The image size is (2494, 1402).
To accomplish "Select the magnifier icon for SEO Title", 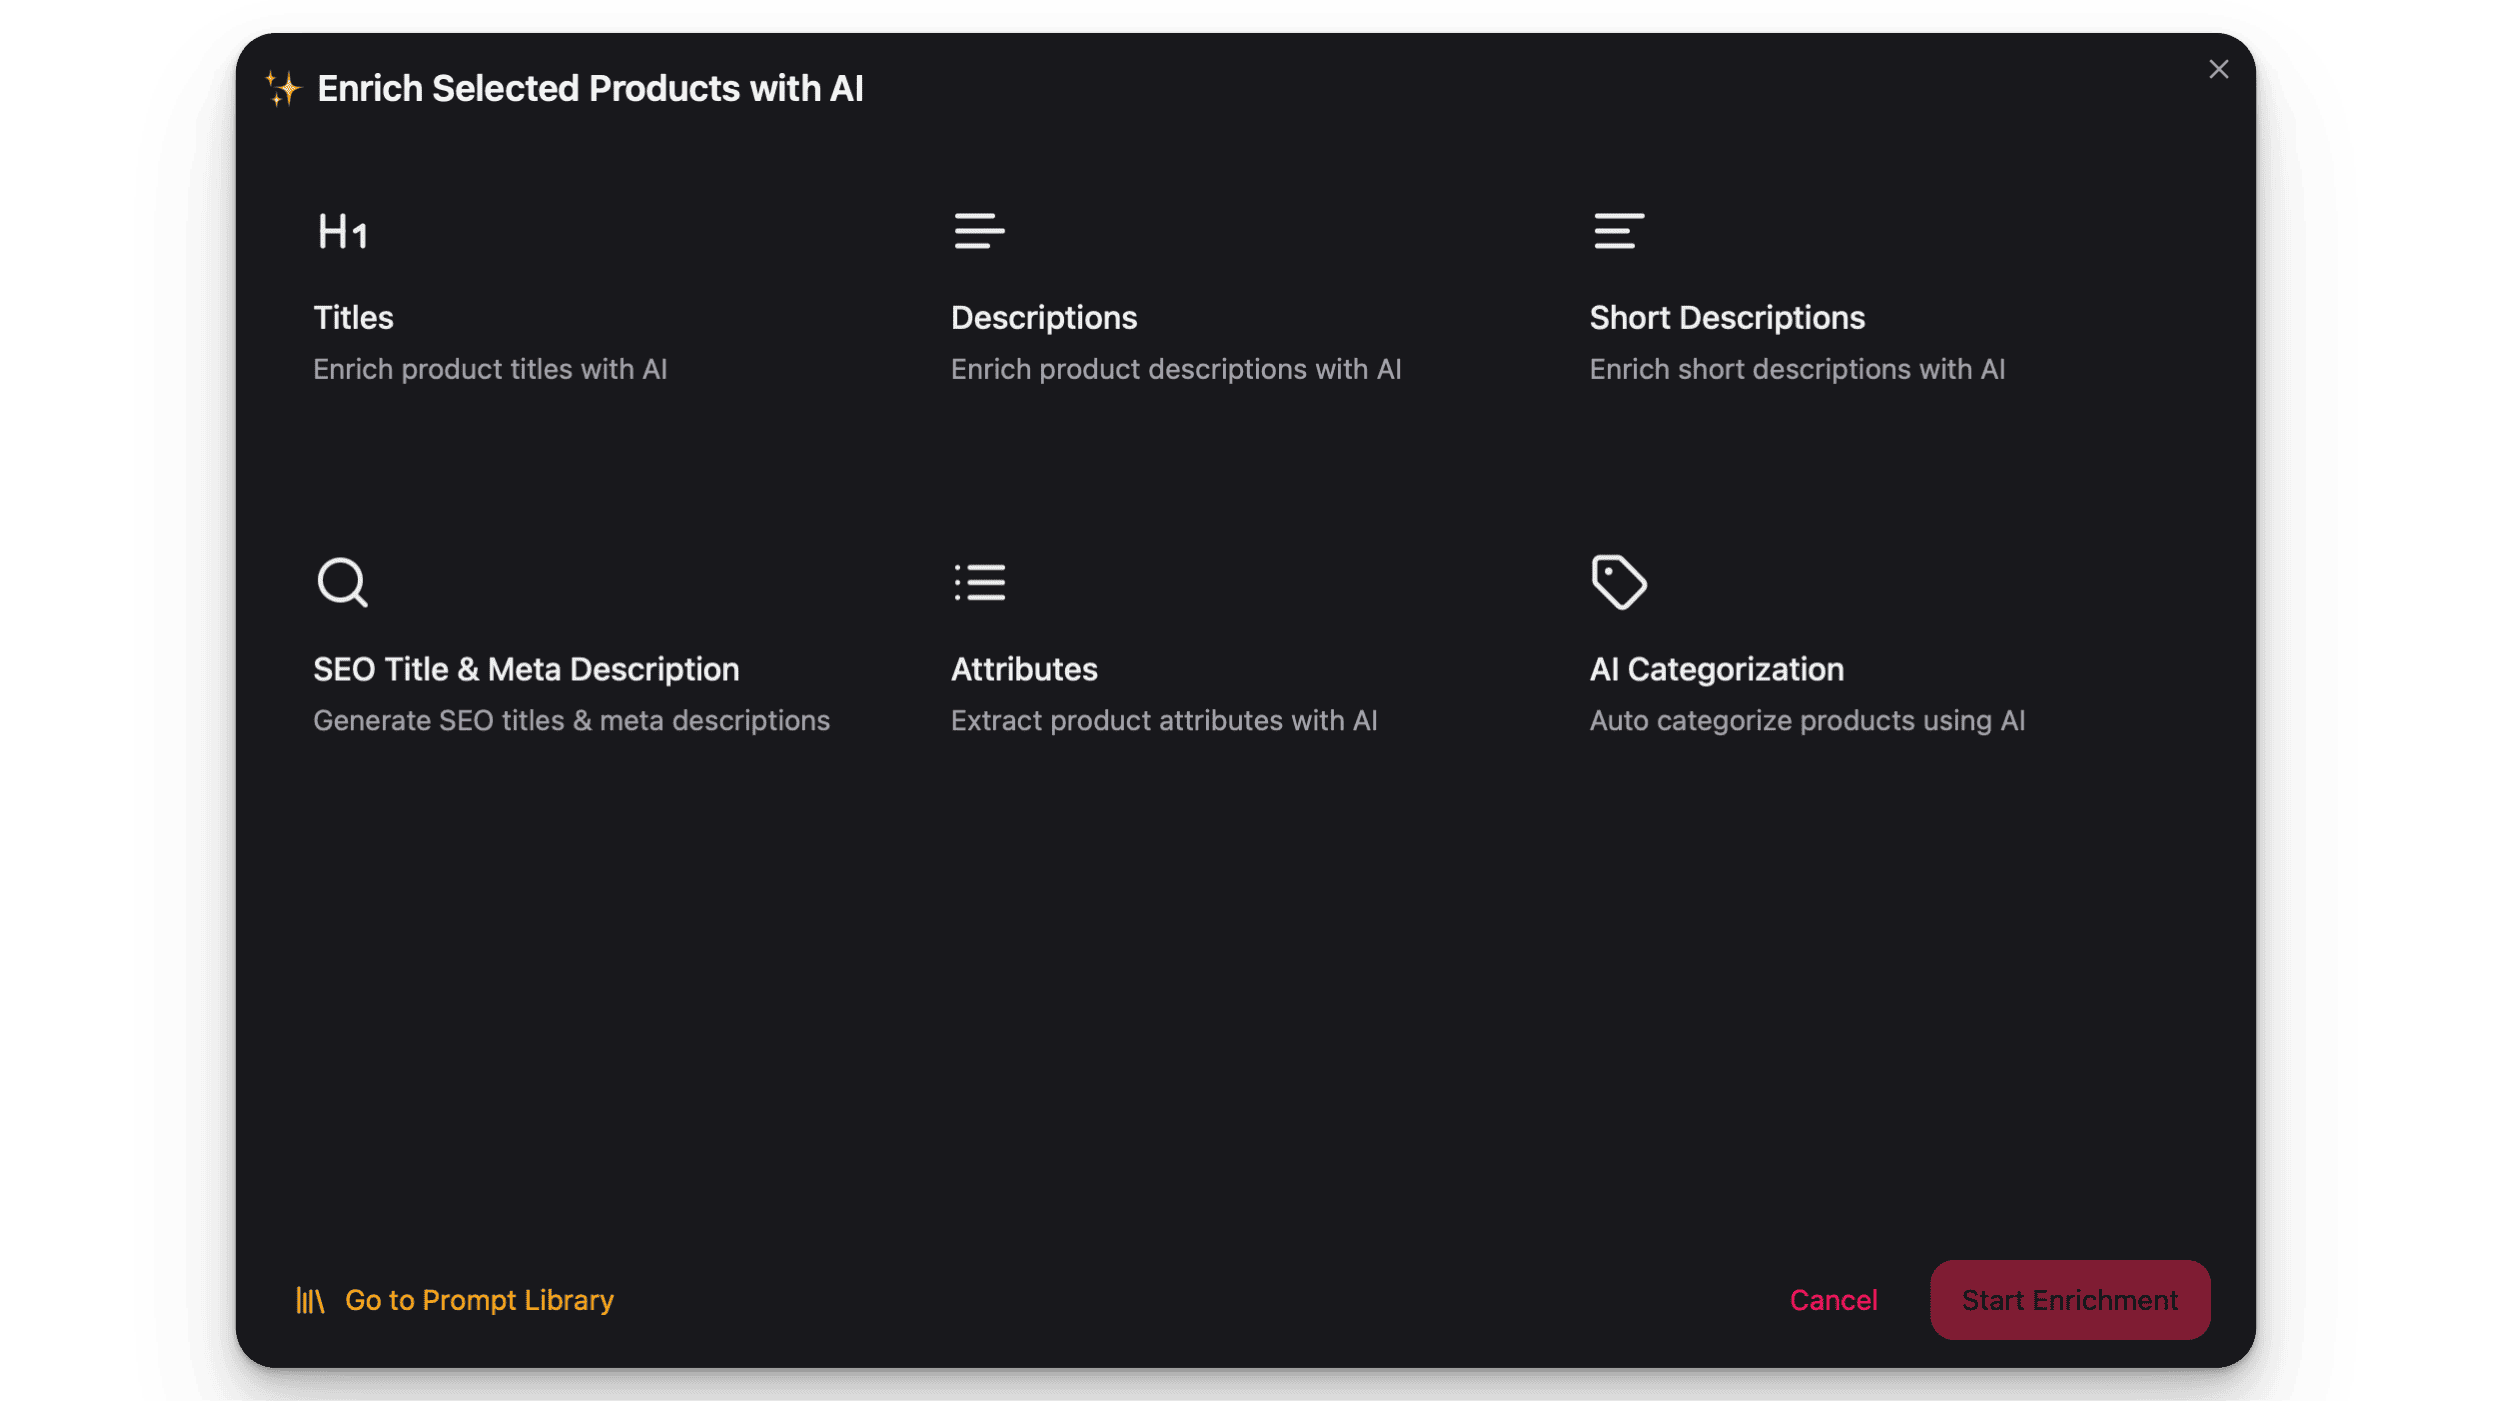I will click(342, 582).
